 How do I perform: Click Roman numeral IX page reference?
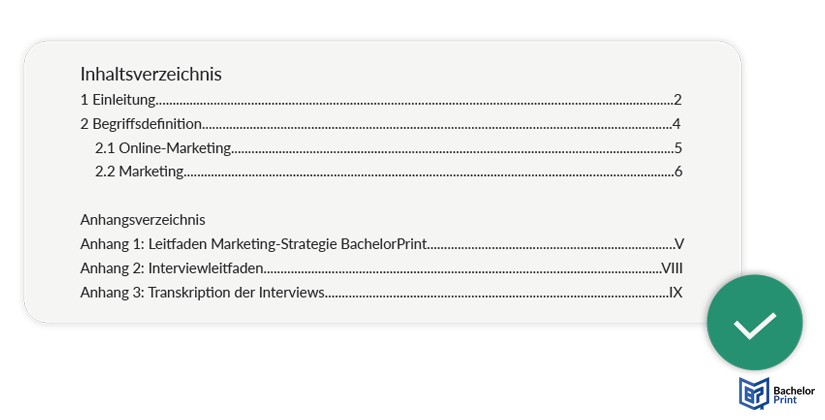point(676,292)
